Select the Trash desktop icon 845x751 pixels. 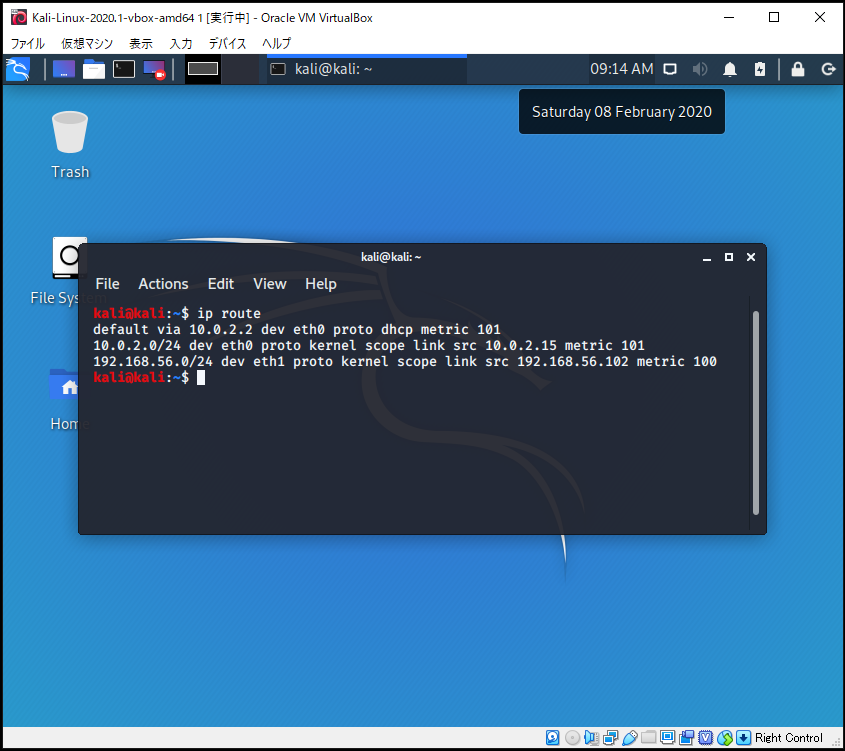point(70,144)
